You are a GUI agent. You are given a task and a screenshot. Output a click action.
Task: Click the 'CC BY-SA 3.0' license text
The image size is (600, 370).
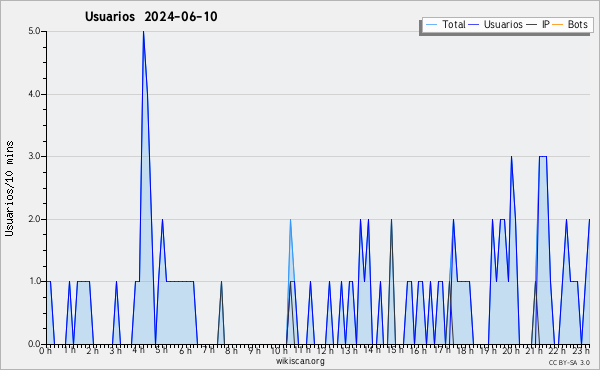(569, 363)
